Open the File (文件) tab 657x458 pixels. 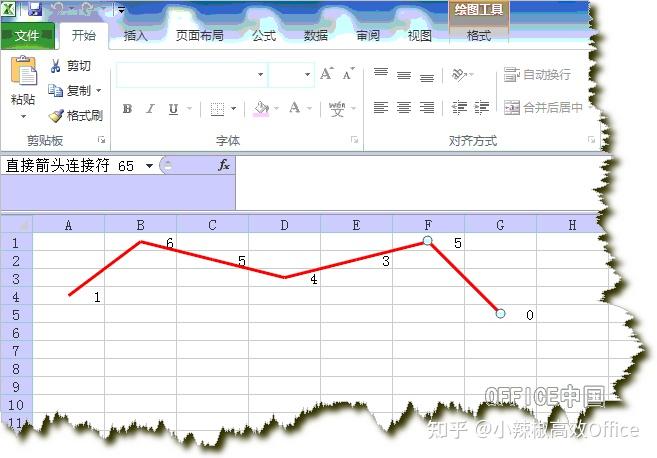(x=27, y=36)
